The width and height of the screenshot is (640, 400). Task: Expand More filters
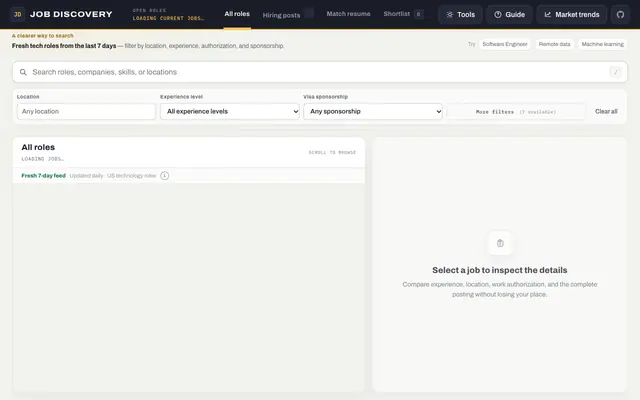516,111
